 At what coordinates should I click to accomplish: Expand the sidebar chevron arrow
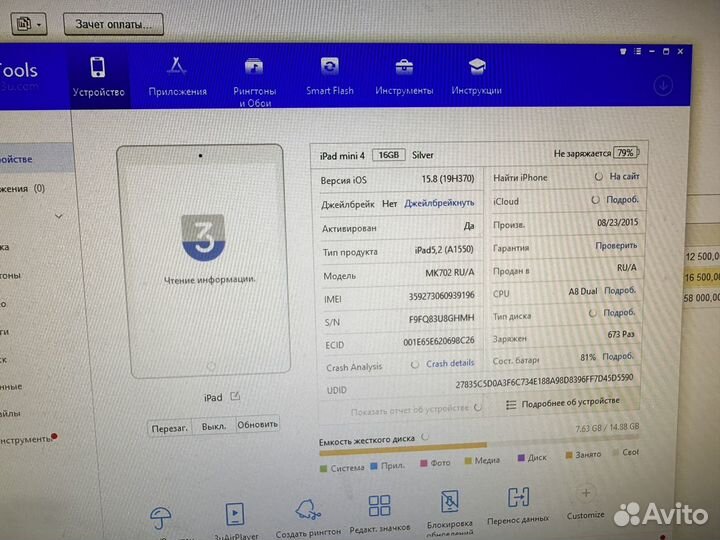click(x=59, y=216)
